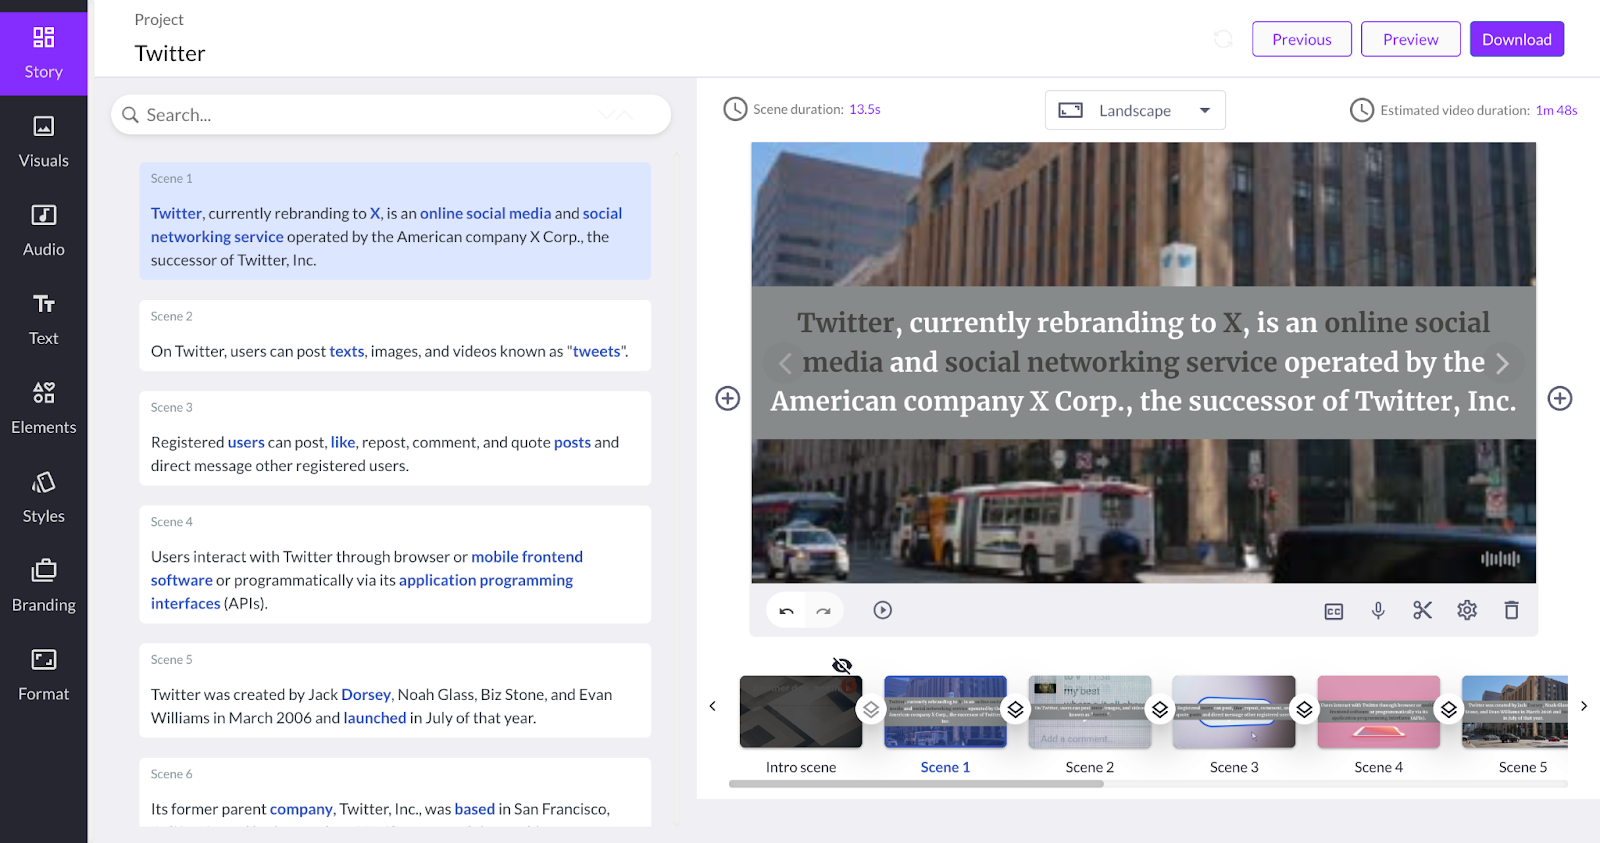1600x843 pixels.
Task: Click the Previous button
Action: [1302, 39]
